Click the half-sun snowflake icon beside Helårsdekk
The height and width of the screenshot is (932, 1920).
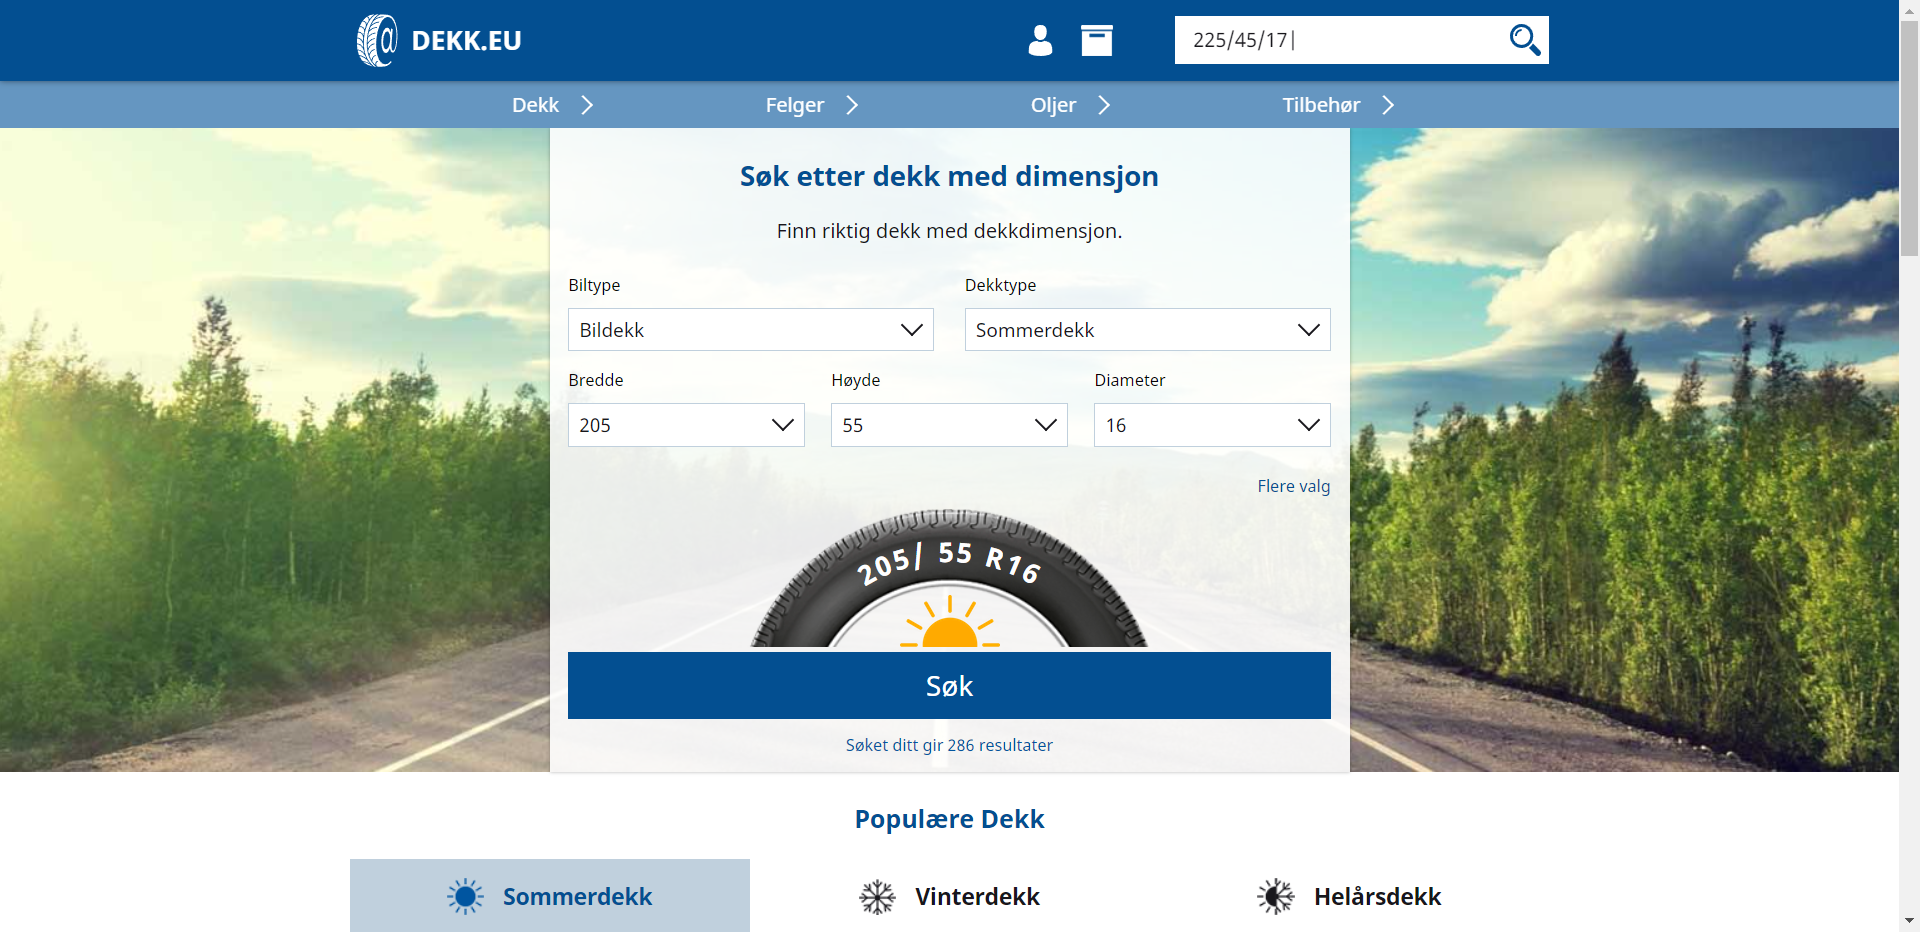point(1275,896)
